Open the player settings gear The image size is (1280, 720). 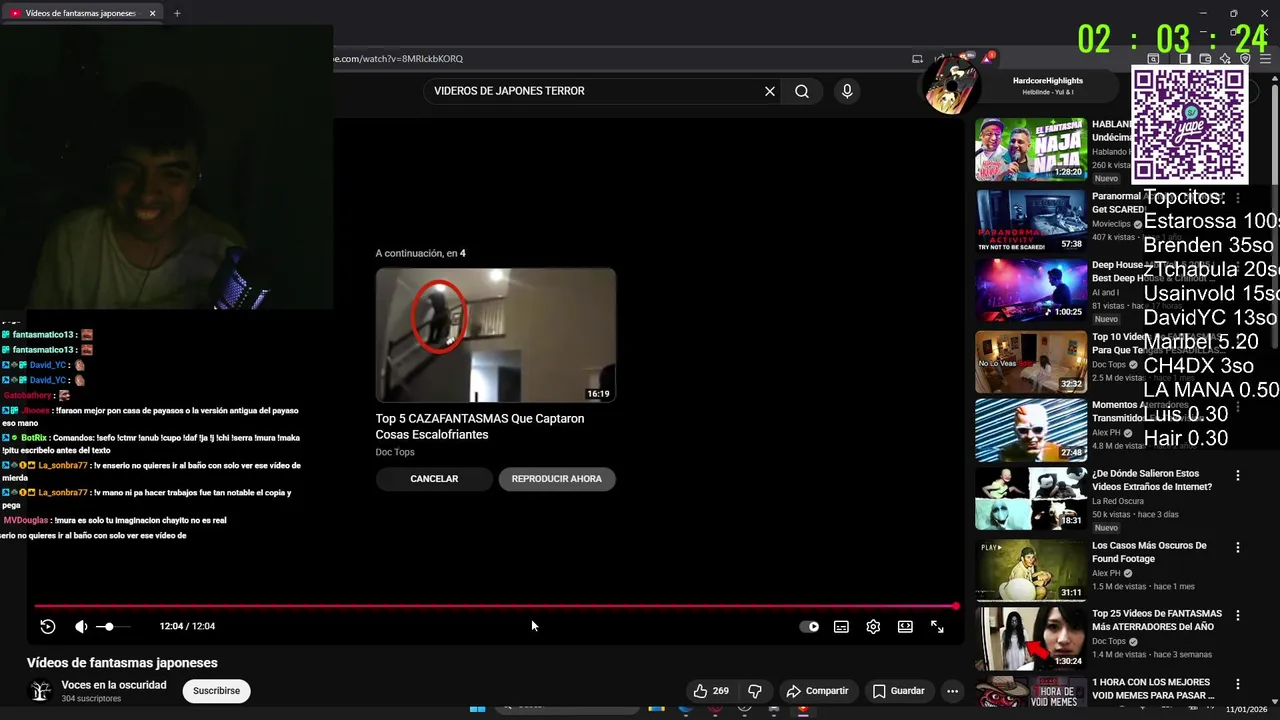(873, 626)
